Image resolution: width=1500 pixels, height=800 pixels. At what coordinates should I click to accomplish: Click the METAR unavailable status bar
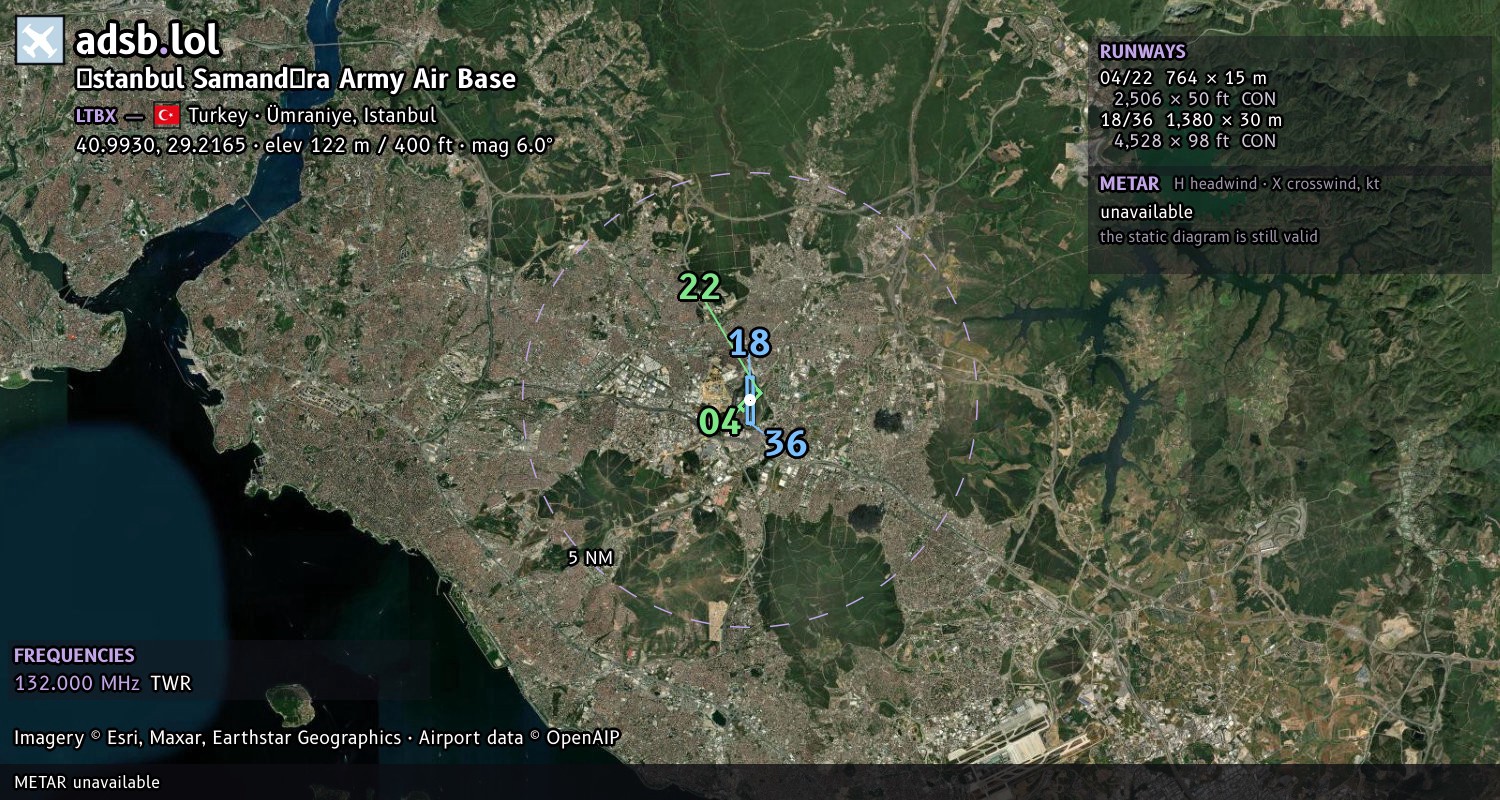750,782
